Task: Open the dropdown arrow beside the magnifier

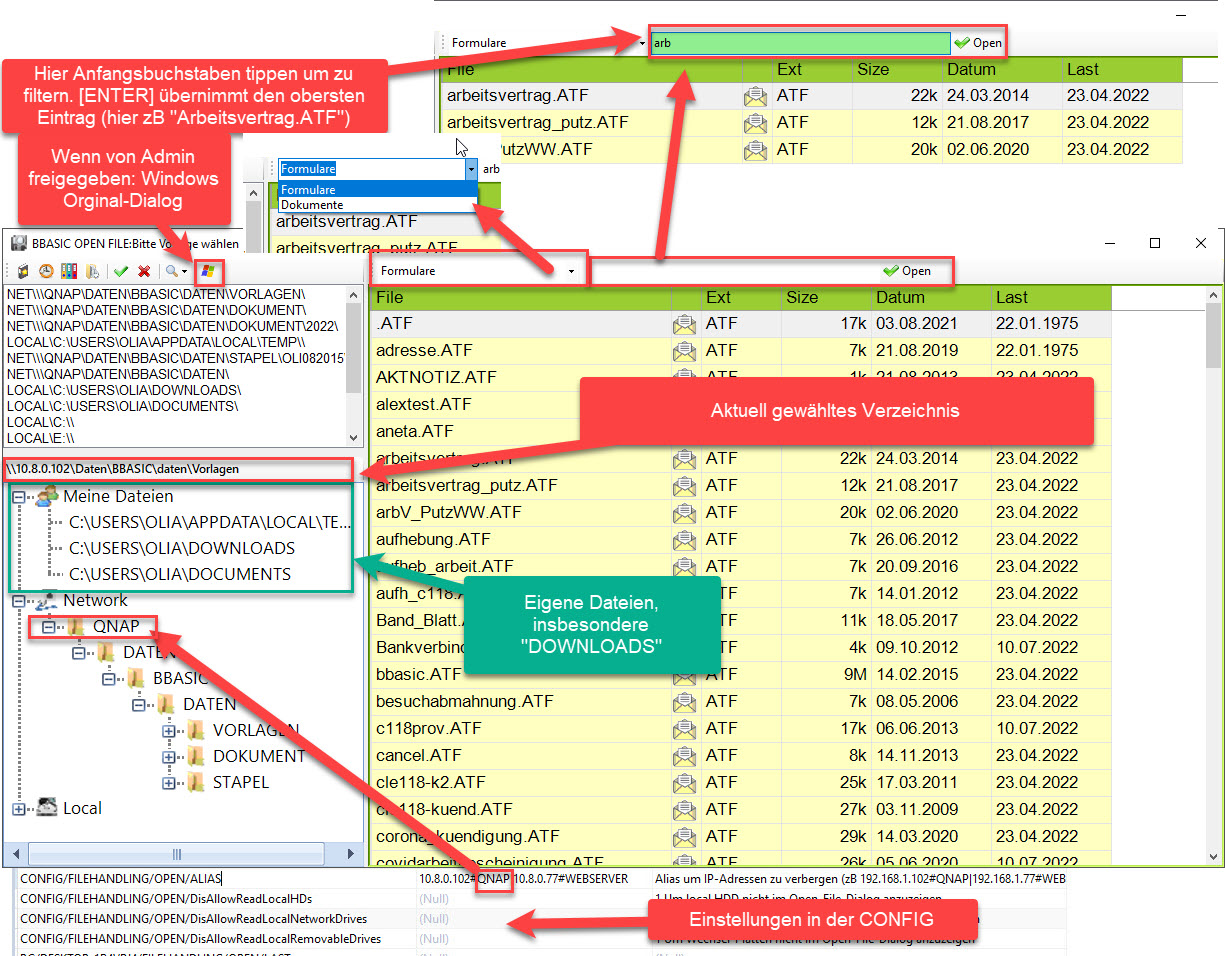Action: point(185,272)
